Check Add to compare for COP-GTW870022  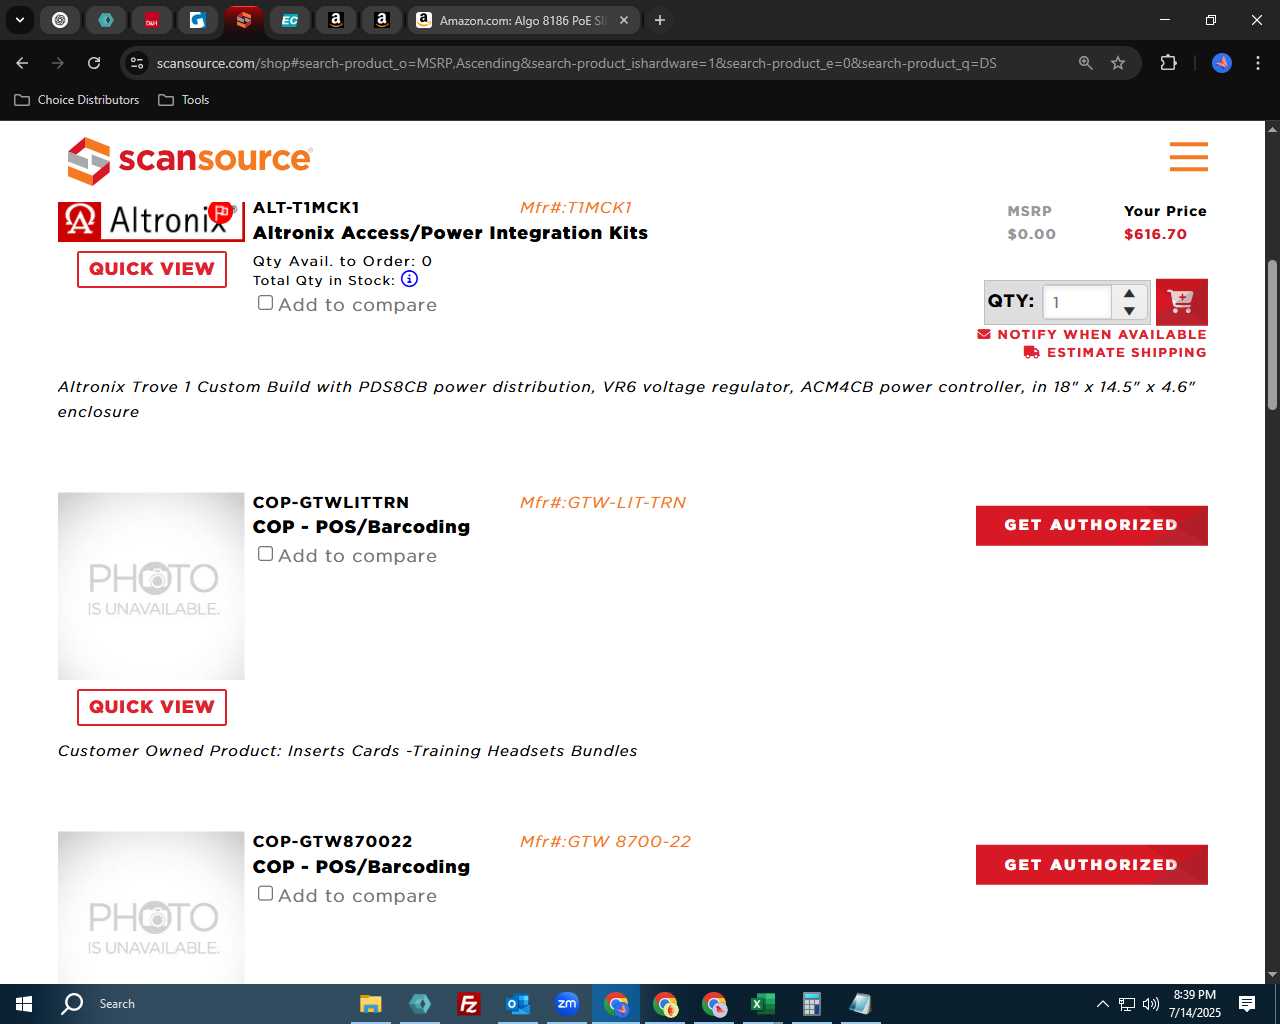point(265,894)
